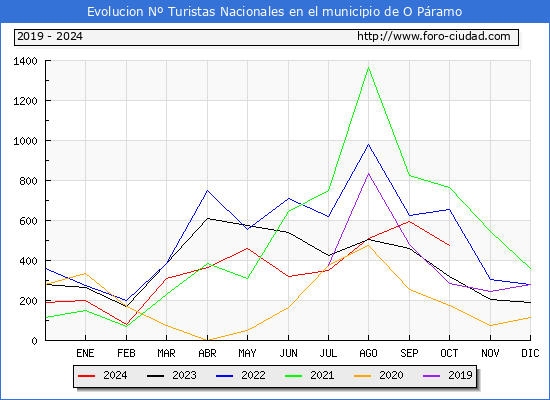Click the NOV month axis label

click(490, 353)
